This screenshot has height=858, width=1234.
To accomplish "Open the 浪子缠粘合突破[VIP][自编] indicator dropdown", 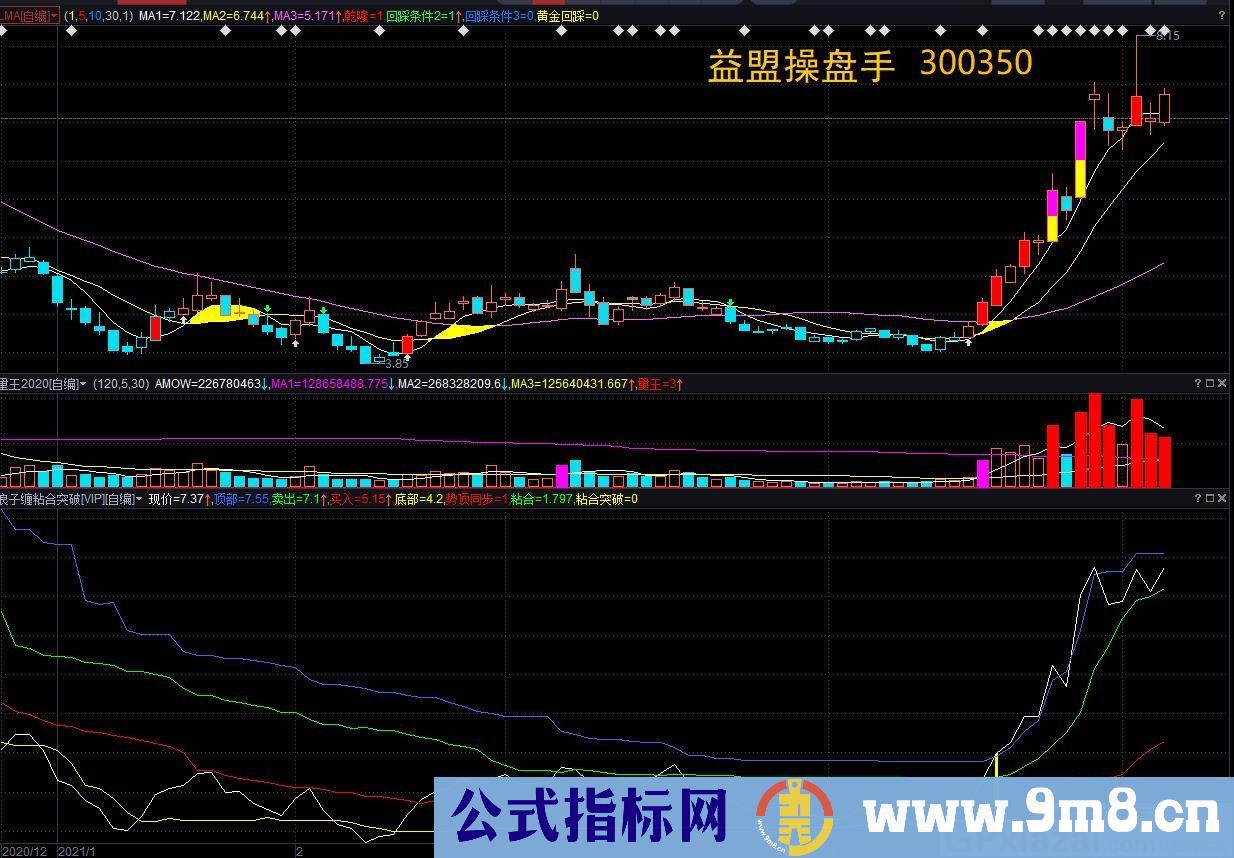I will (x=139, y=499).
